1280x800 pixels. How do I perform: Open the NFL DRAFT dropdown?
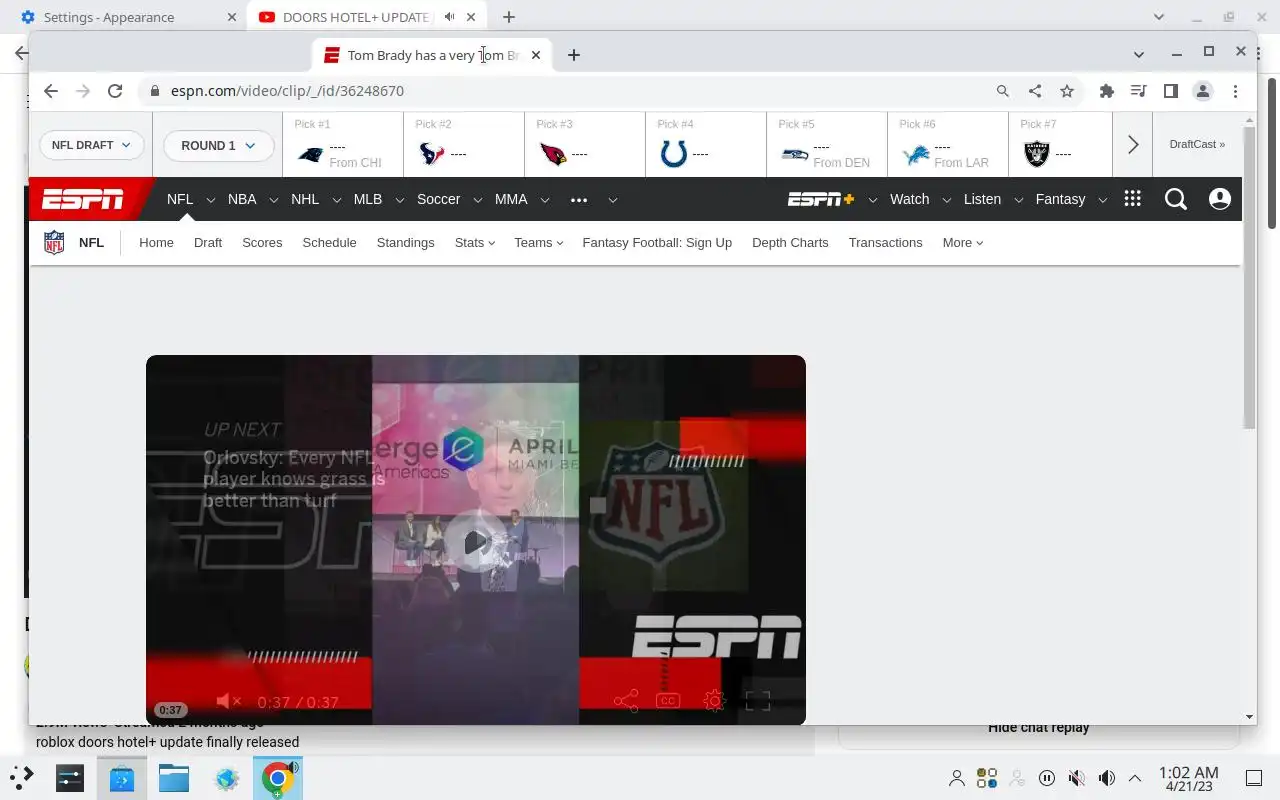point(92,145)
